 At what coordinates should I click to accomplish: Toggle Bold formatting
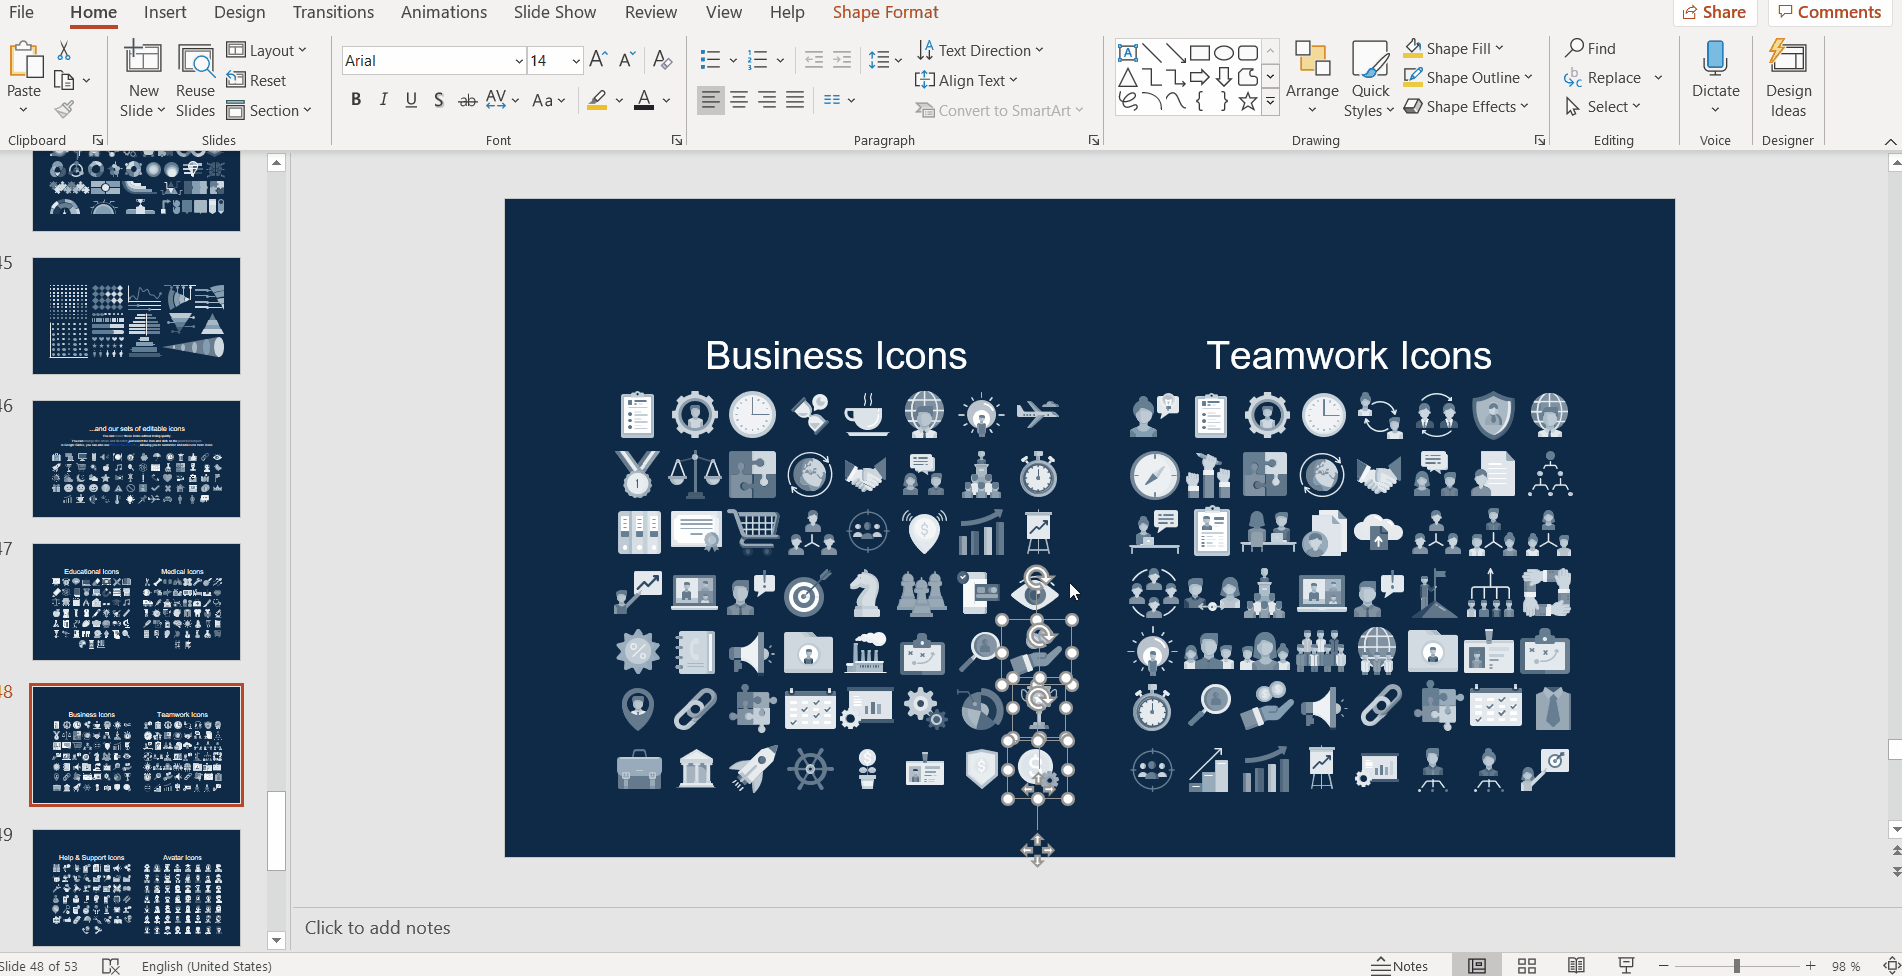point(356,100)
